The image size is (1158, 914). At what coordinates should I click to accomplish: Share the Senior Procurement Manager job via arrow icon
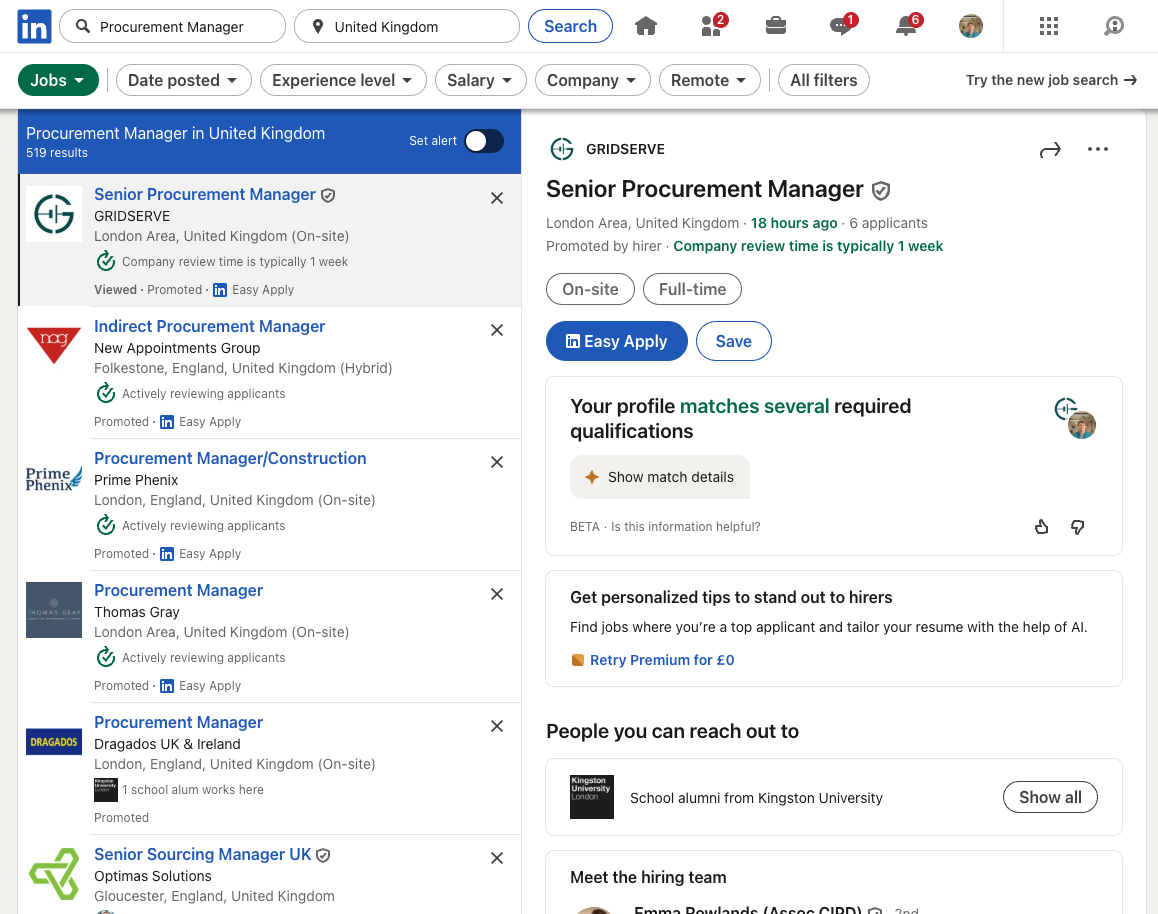click(x=1049, y=150)
